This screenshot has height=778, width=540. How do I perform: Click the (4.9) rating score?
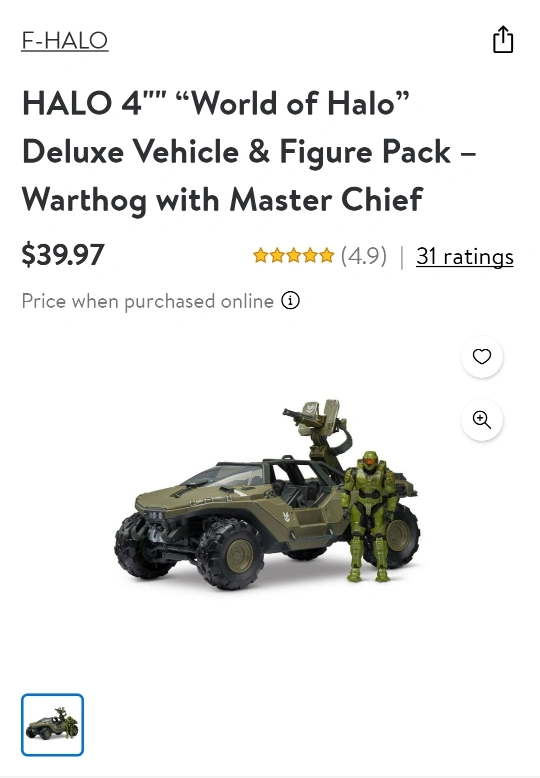tap(364, 257)
